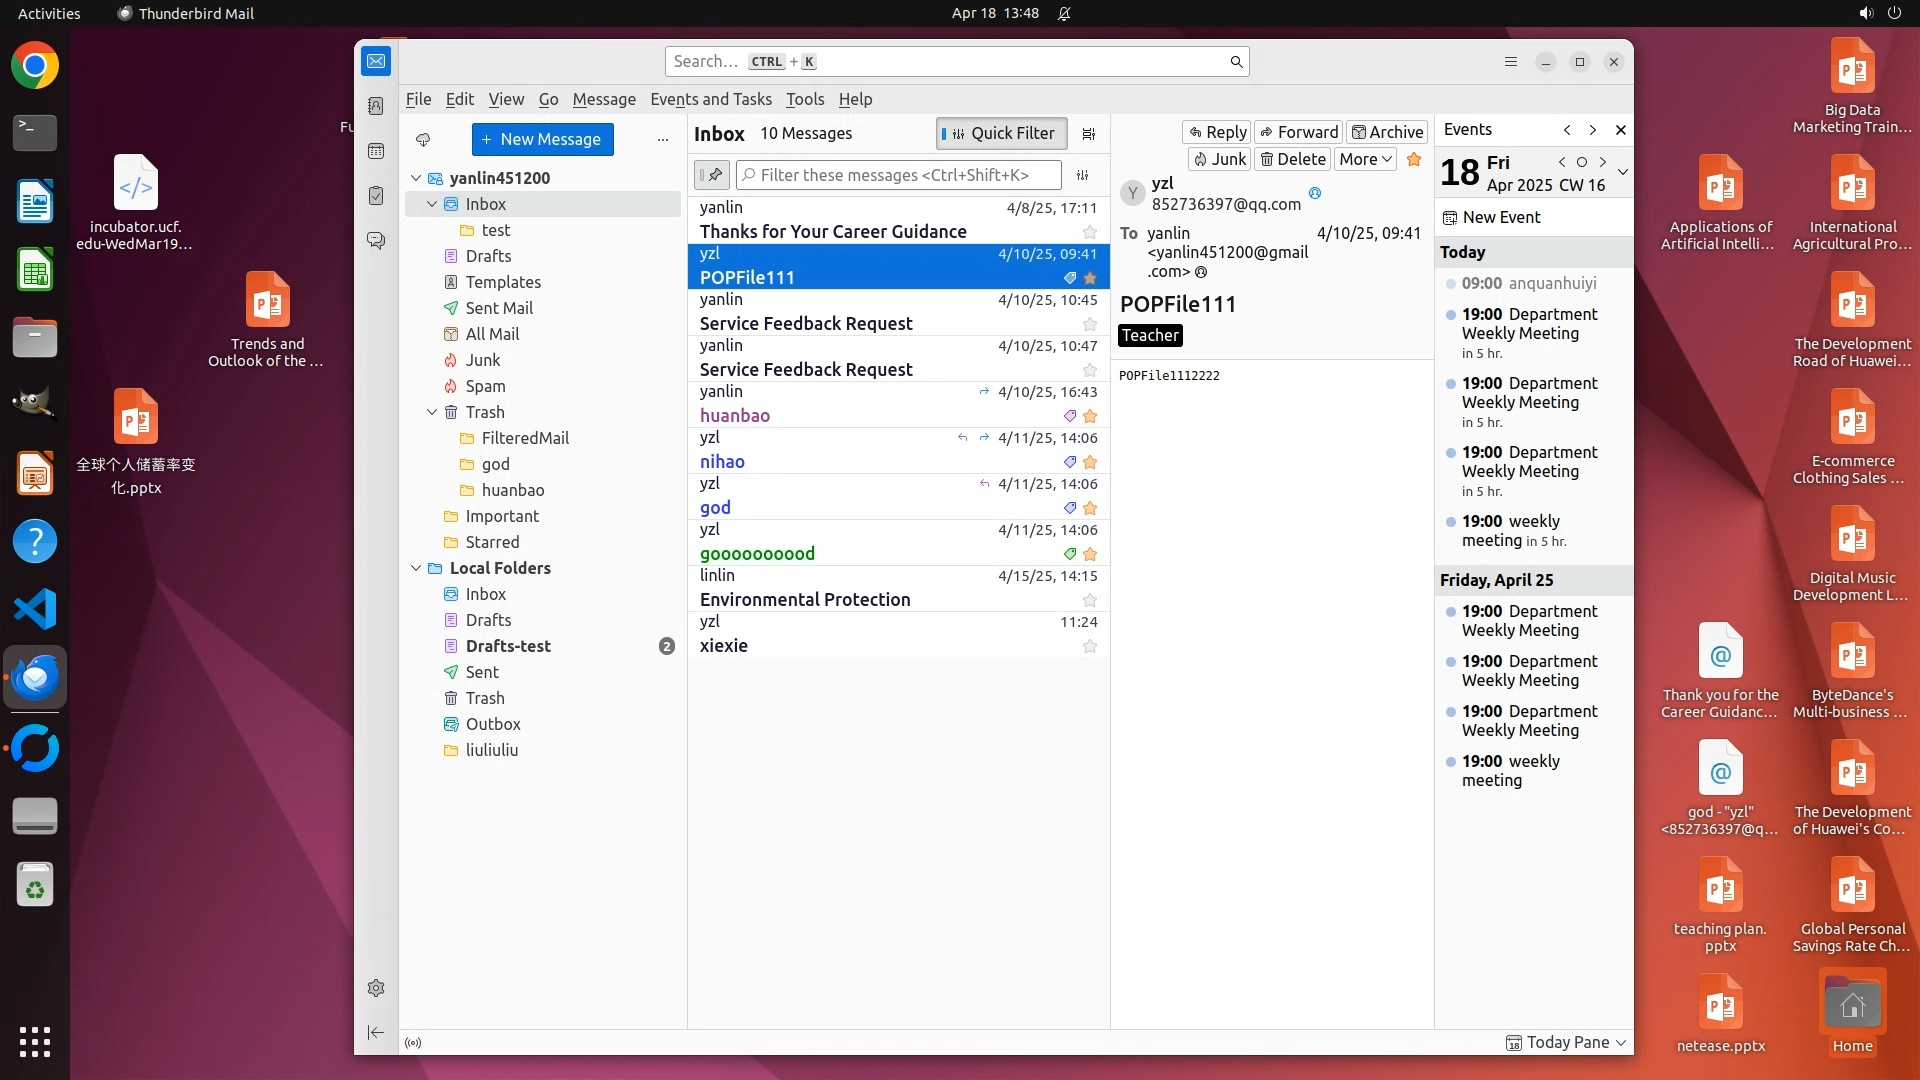Viewport: 1920px width, 1080px height.
Task: Toggle the Quick Filter bar
Action: coord(1001,134)
